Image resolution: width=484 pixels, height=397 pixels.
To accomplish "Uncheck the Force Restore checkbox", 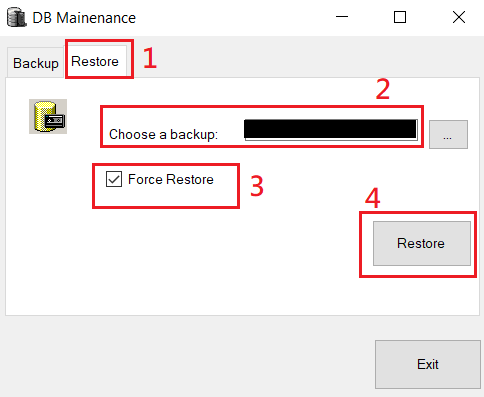I will tap(114, 179).
